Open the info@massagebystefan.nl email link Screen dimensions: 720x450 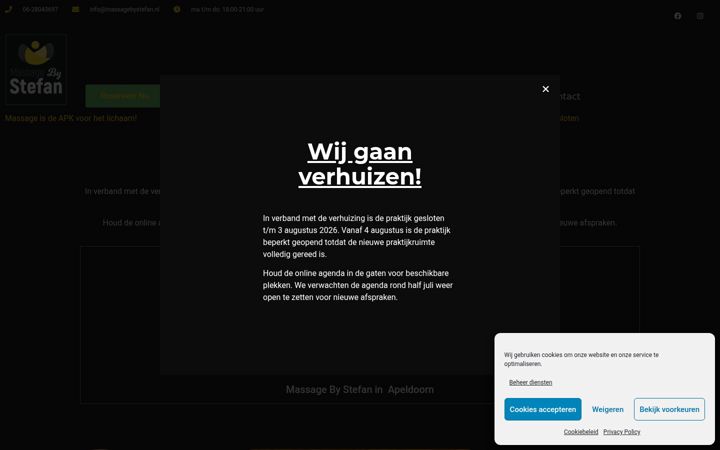pyautogui.click(x=124, y=9)
